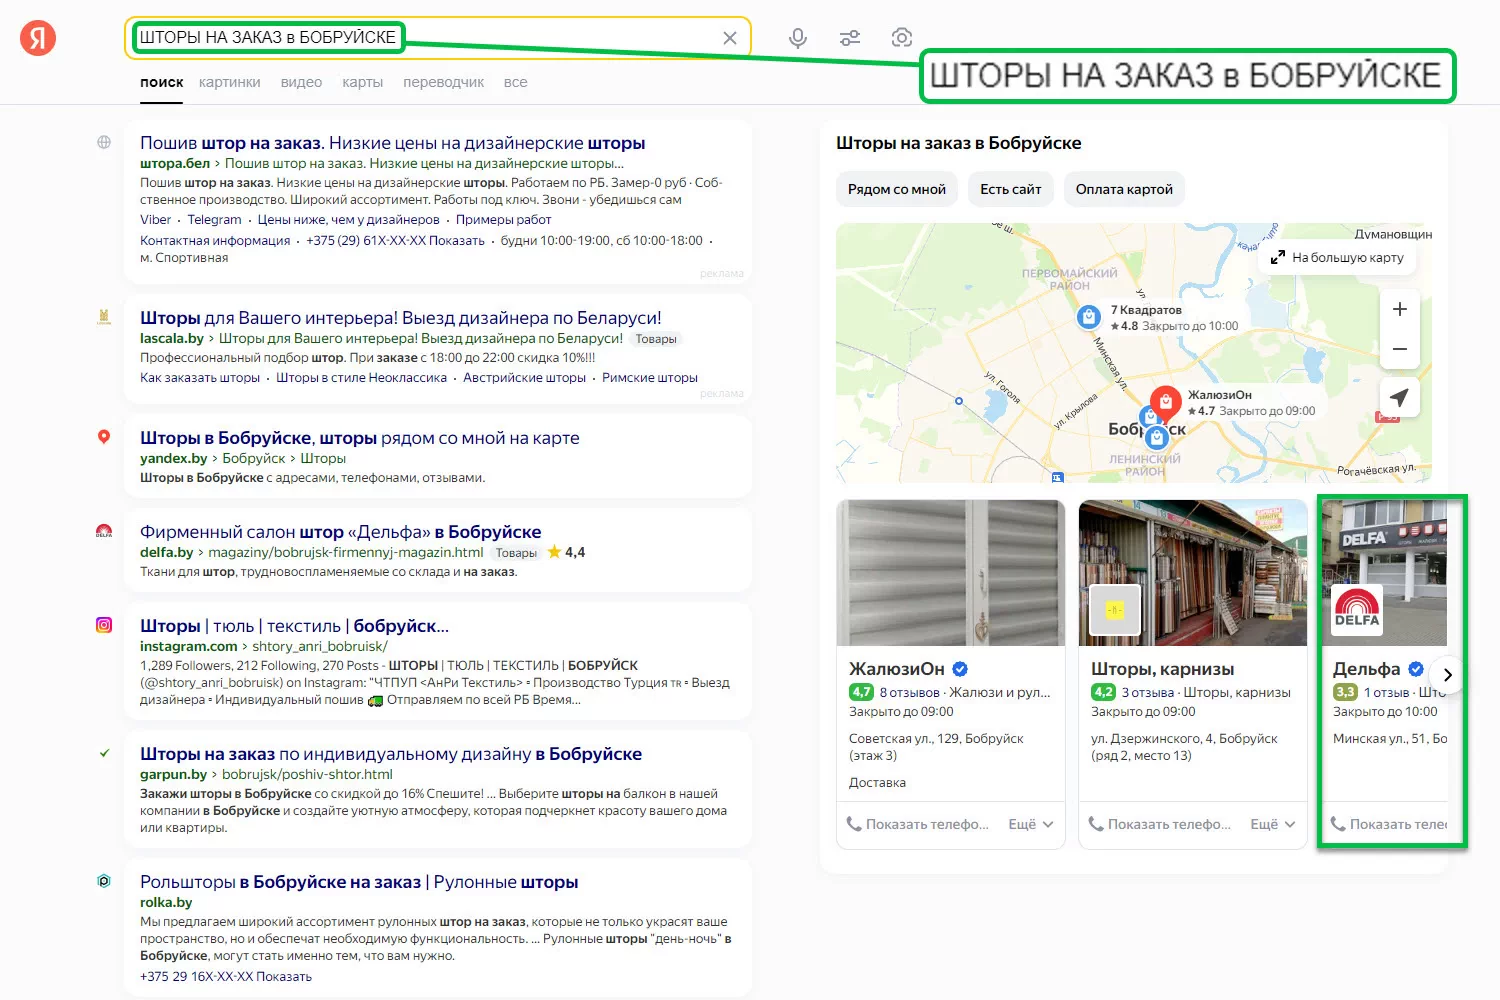Open 'На большую карту' expanded map

click(1337, 257)
